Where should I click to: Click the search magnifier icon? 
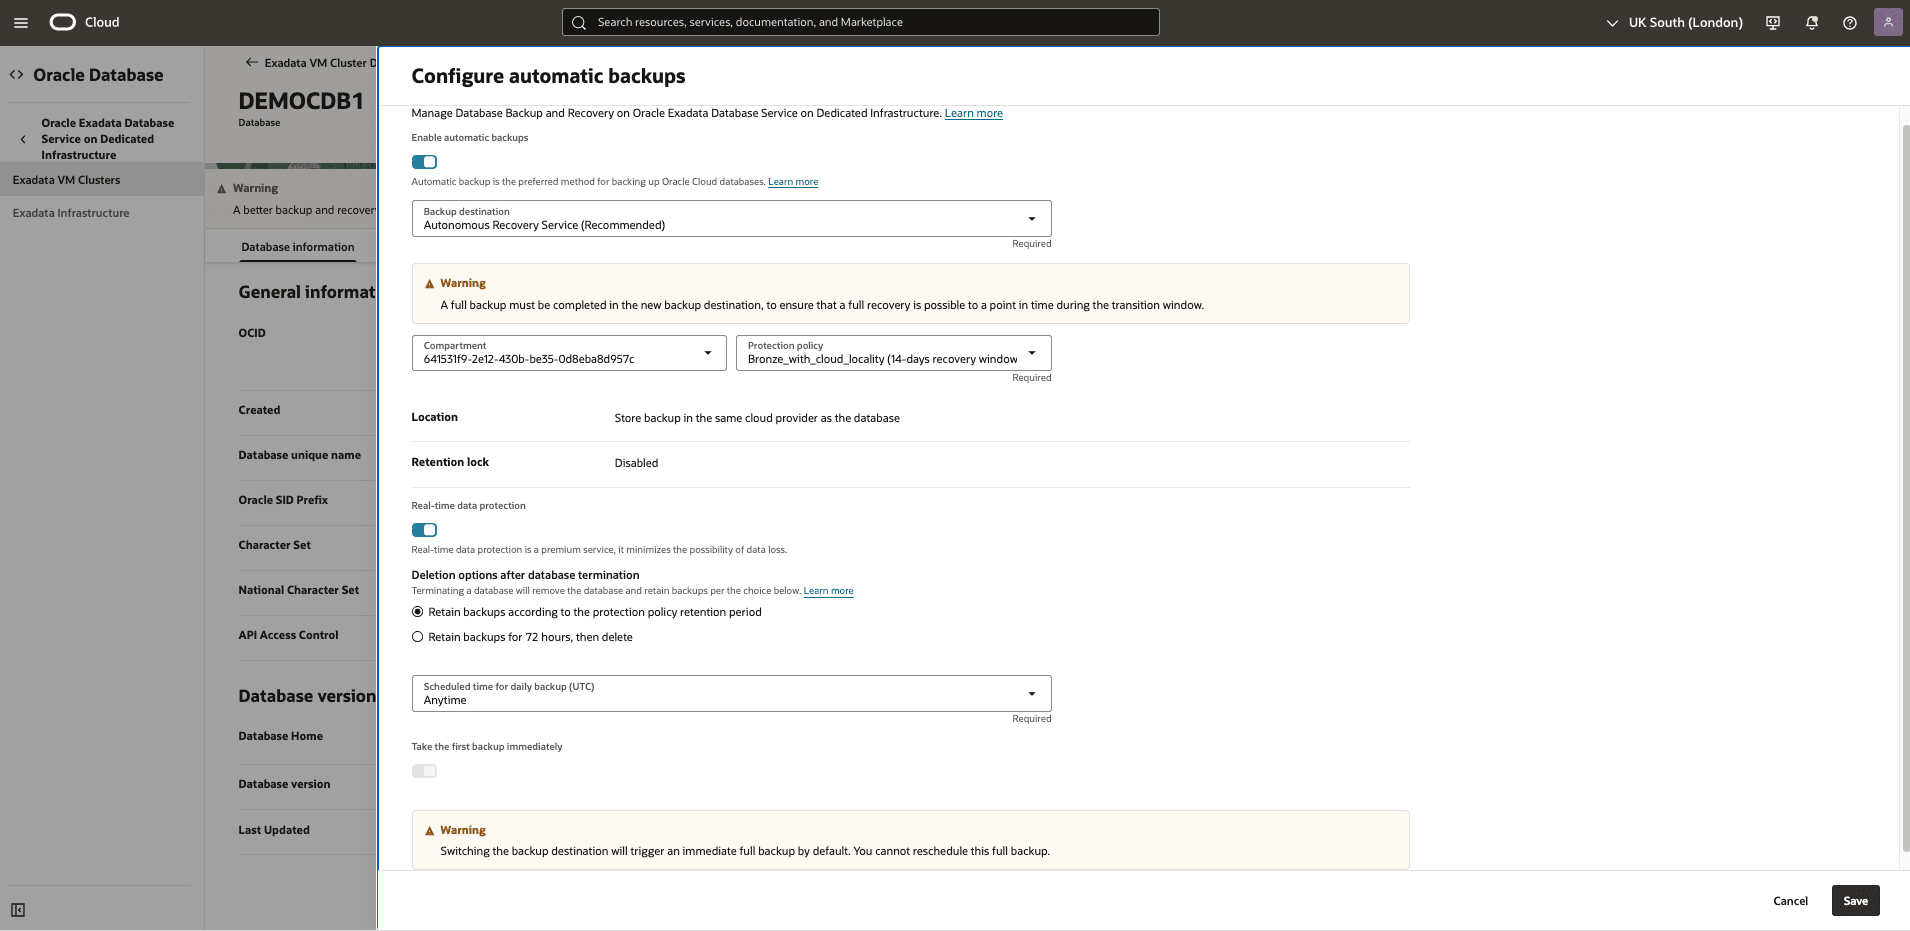(579, 21)
